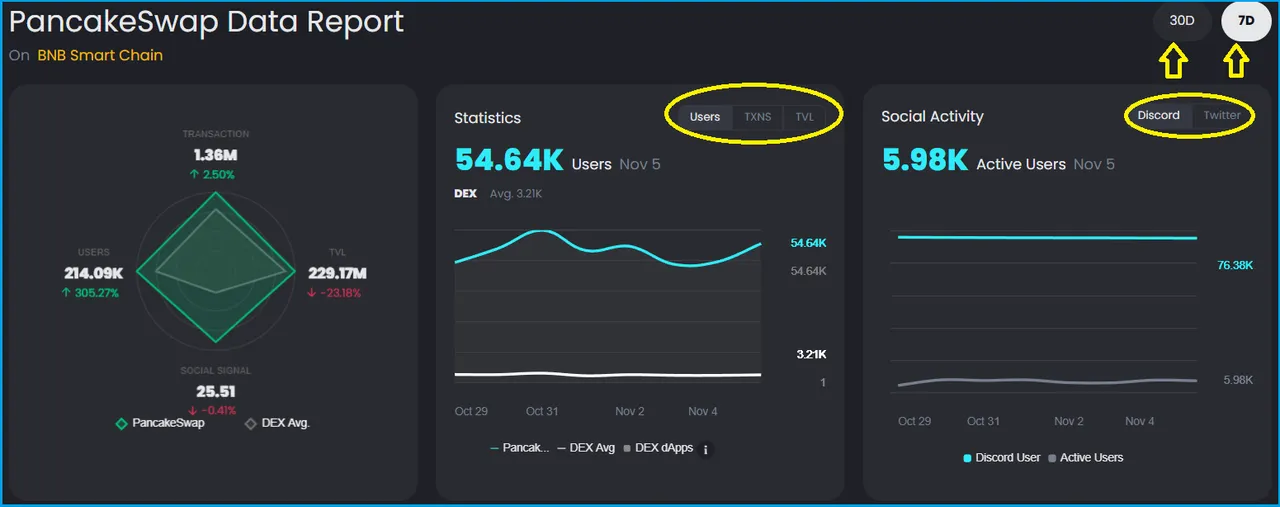Click the -0.41% social signal change

[212, 410]
